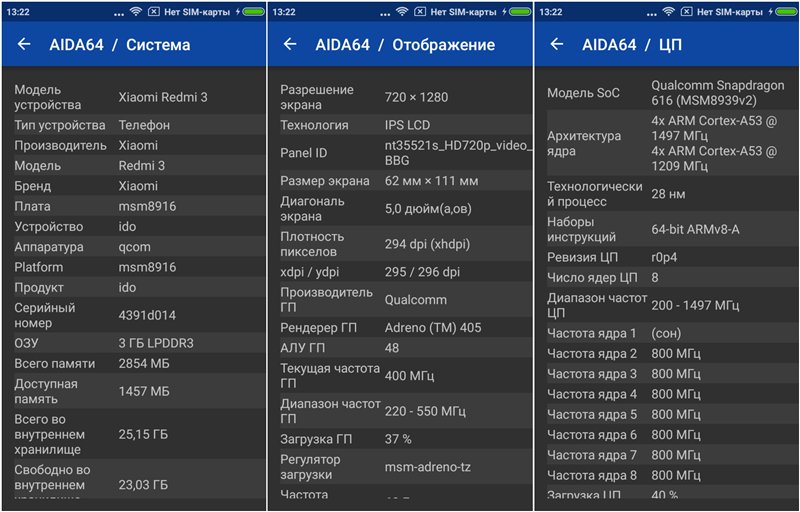Select the '4x ARM Cortex-A53 @ 1497 МГц' line

tap(714, 128)
